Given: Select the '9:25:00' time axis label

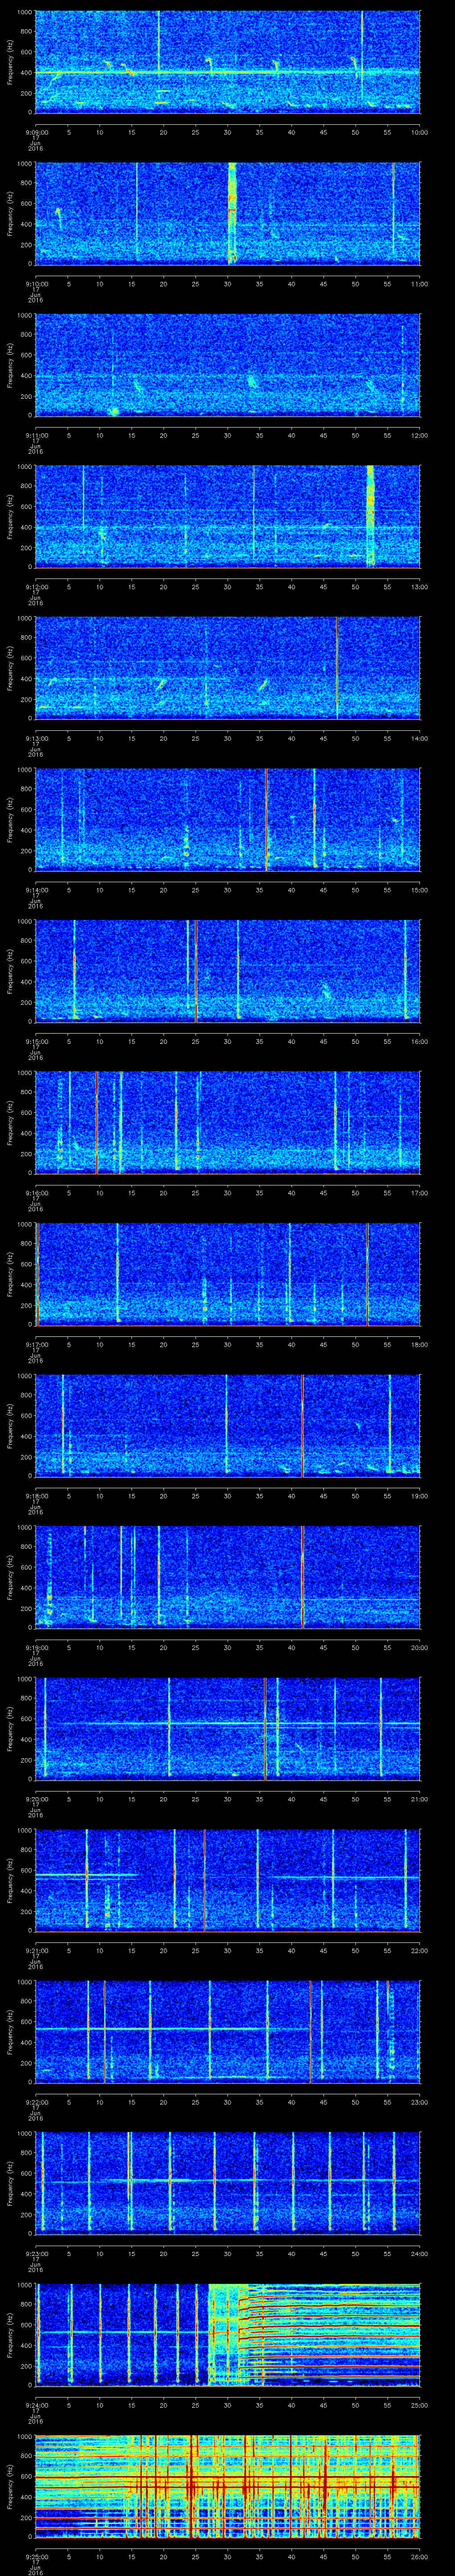Looking at the screenshot, I should click(36, 2556).
